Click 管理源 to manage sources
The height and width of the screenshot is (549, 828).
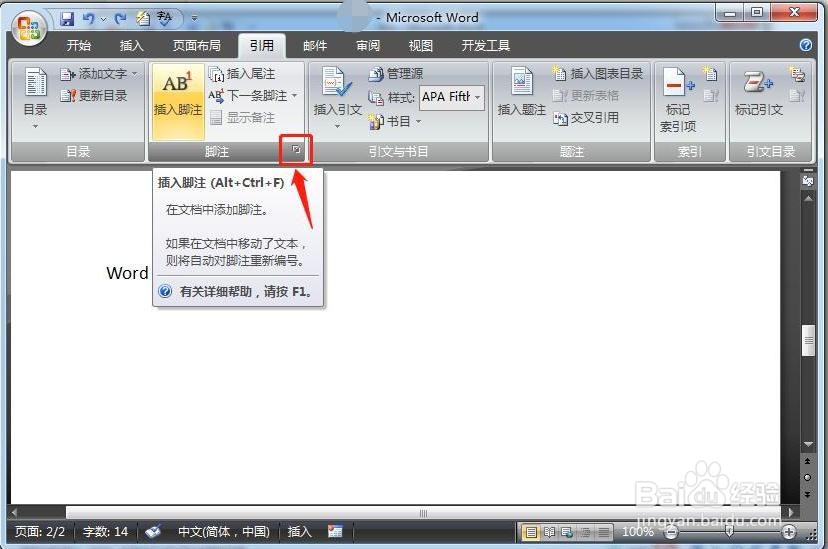pos(396,74)
